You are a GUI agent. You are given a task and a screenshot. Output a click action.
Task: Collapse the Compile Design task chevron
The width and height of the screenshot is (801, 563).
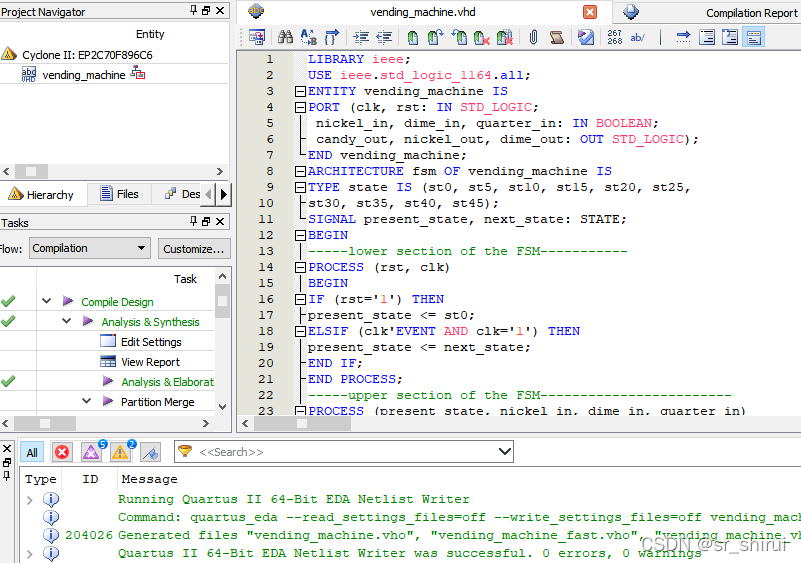(x=46, y=301)
